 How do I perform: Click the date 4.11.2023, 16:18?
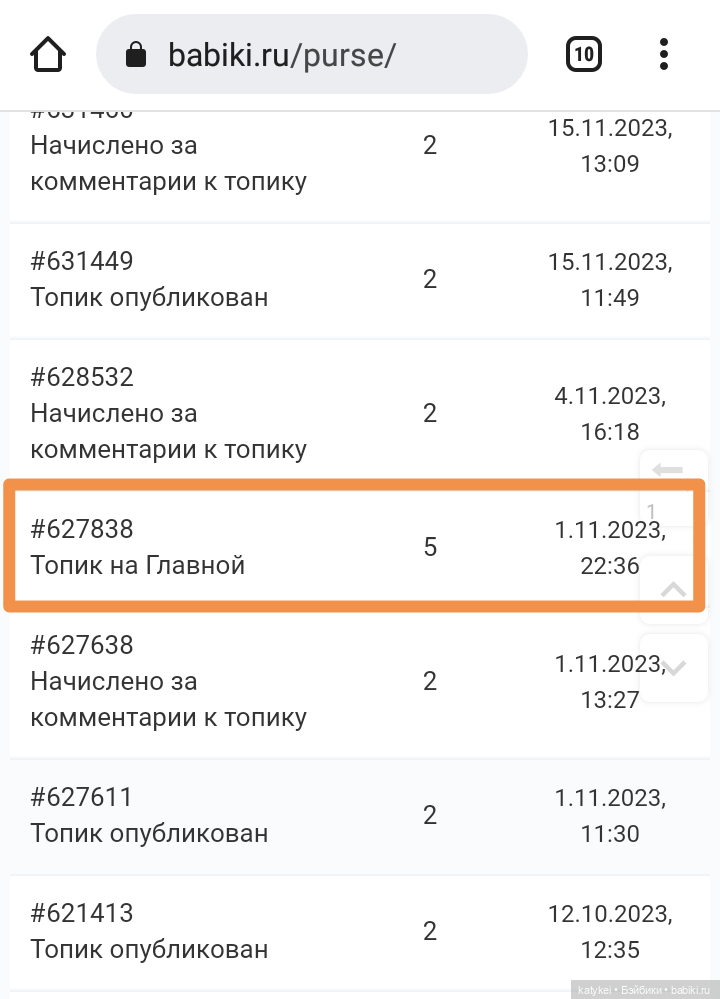pos(610,413)
